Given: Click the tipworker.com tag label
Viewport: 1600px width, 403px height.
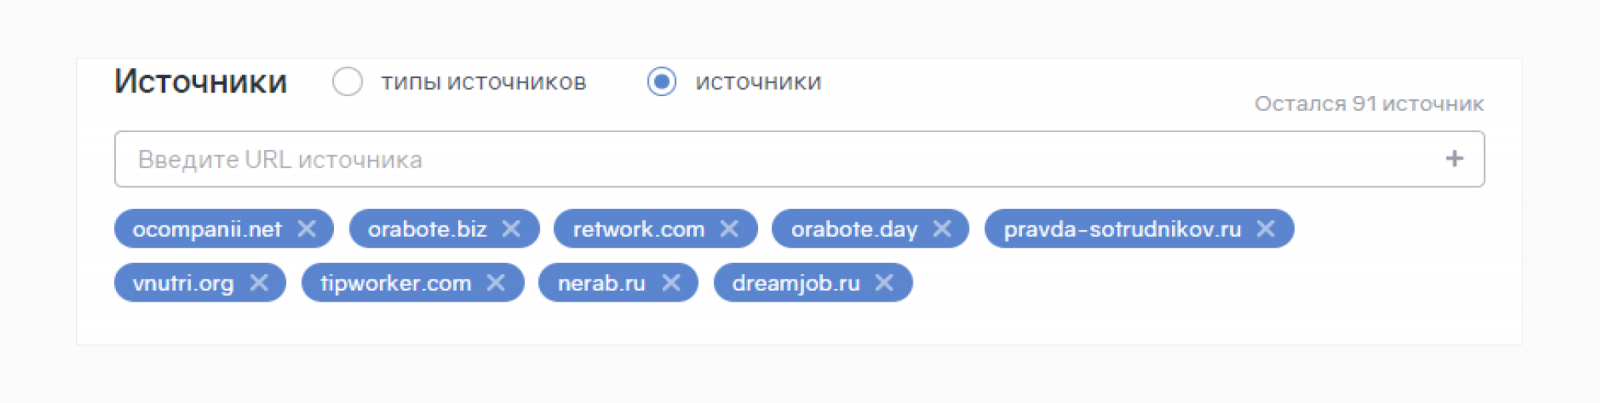Looking at the screenshot, I should [x=396, y=283].
